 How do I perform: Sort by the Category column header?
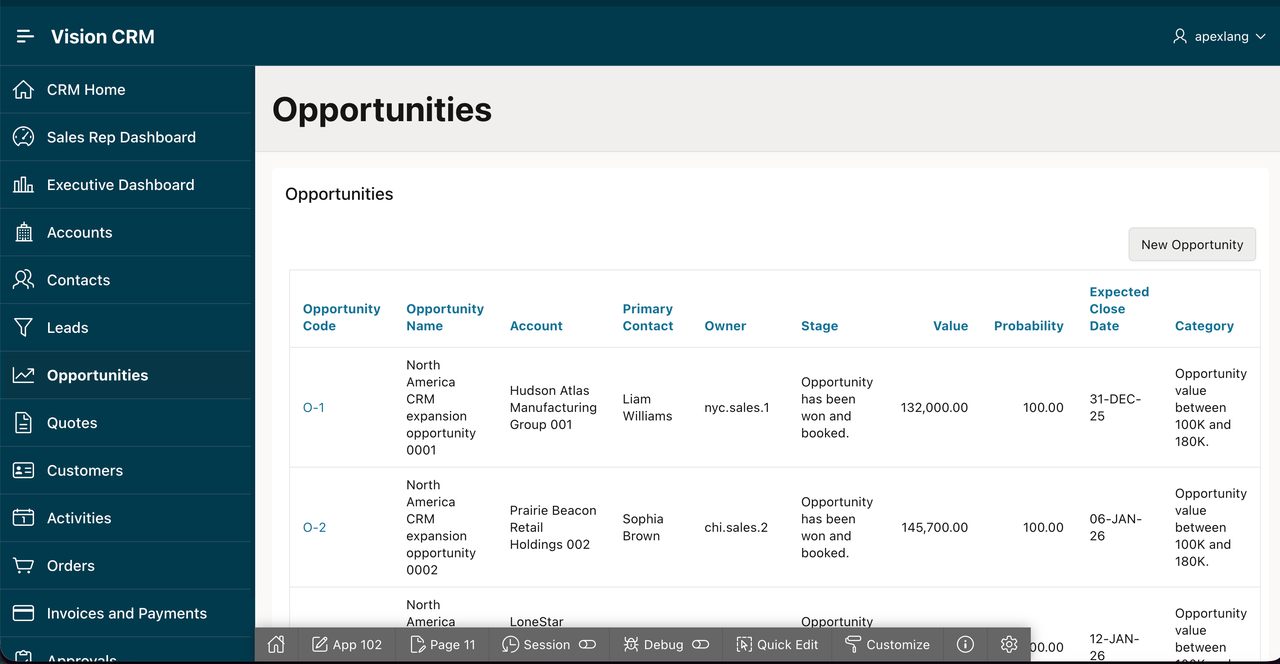tap(1204, 326)
